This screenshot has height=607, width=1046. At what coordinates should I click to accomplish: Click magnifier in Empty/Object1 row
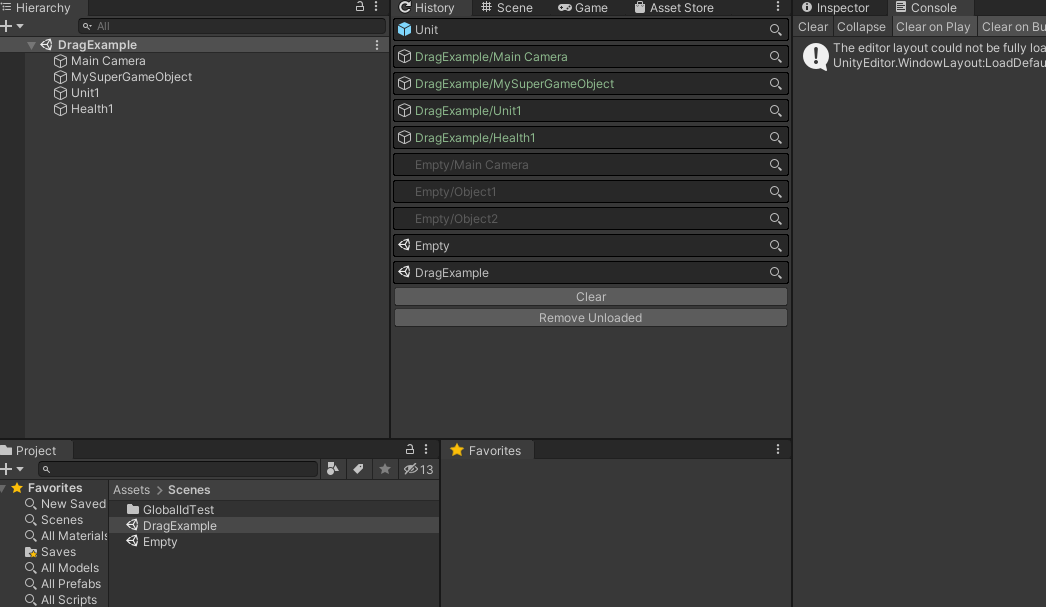775,192
